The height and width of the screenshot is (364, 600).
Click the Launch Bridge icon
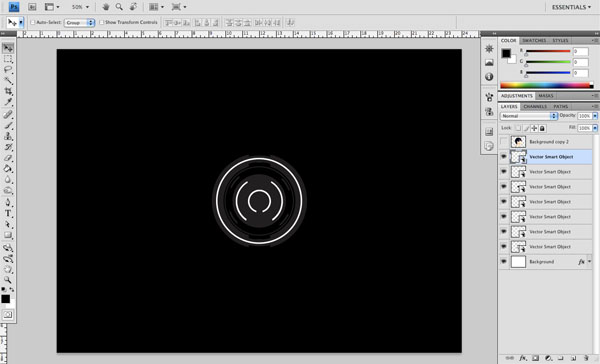coord(33,7)
